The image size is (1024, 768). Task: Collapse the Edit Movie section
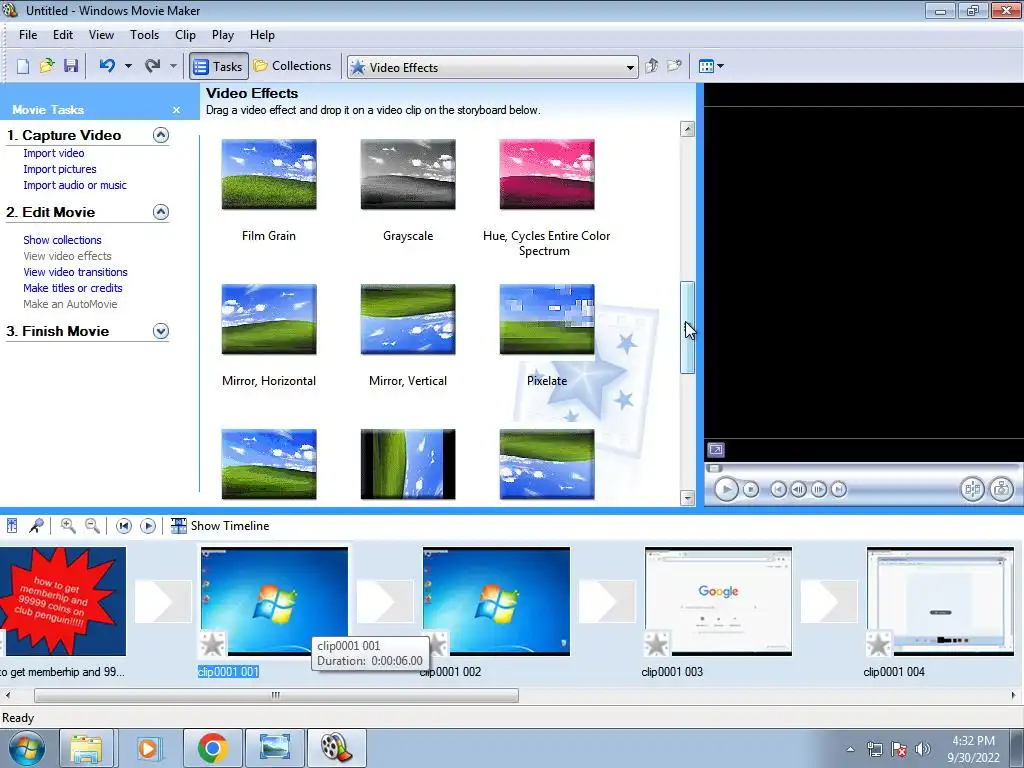(161, 212)
